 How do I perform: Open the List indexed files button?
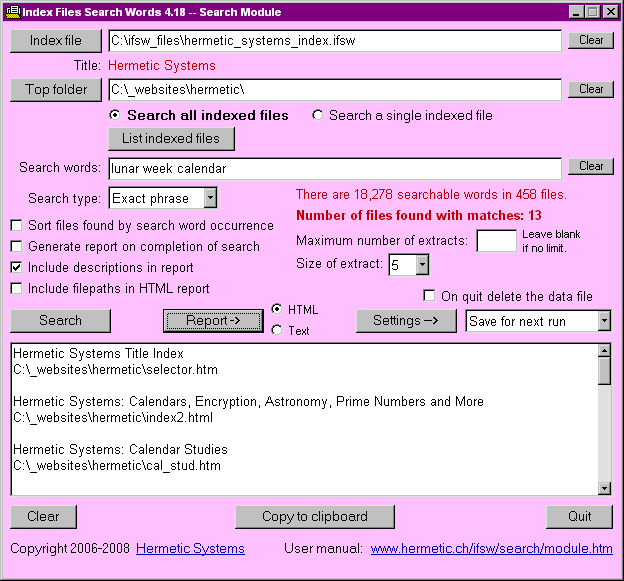(171, 139)
